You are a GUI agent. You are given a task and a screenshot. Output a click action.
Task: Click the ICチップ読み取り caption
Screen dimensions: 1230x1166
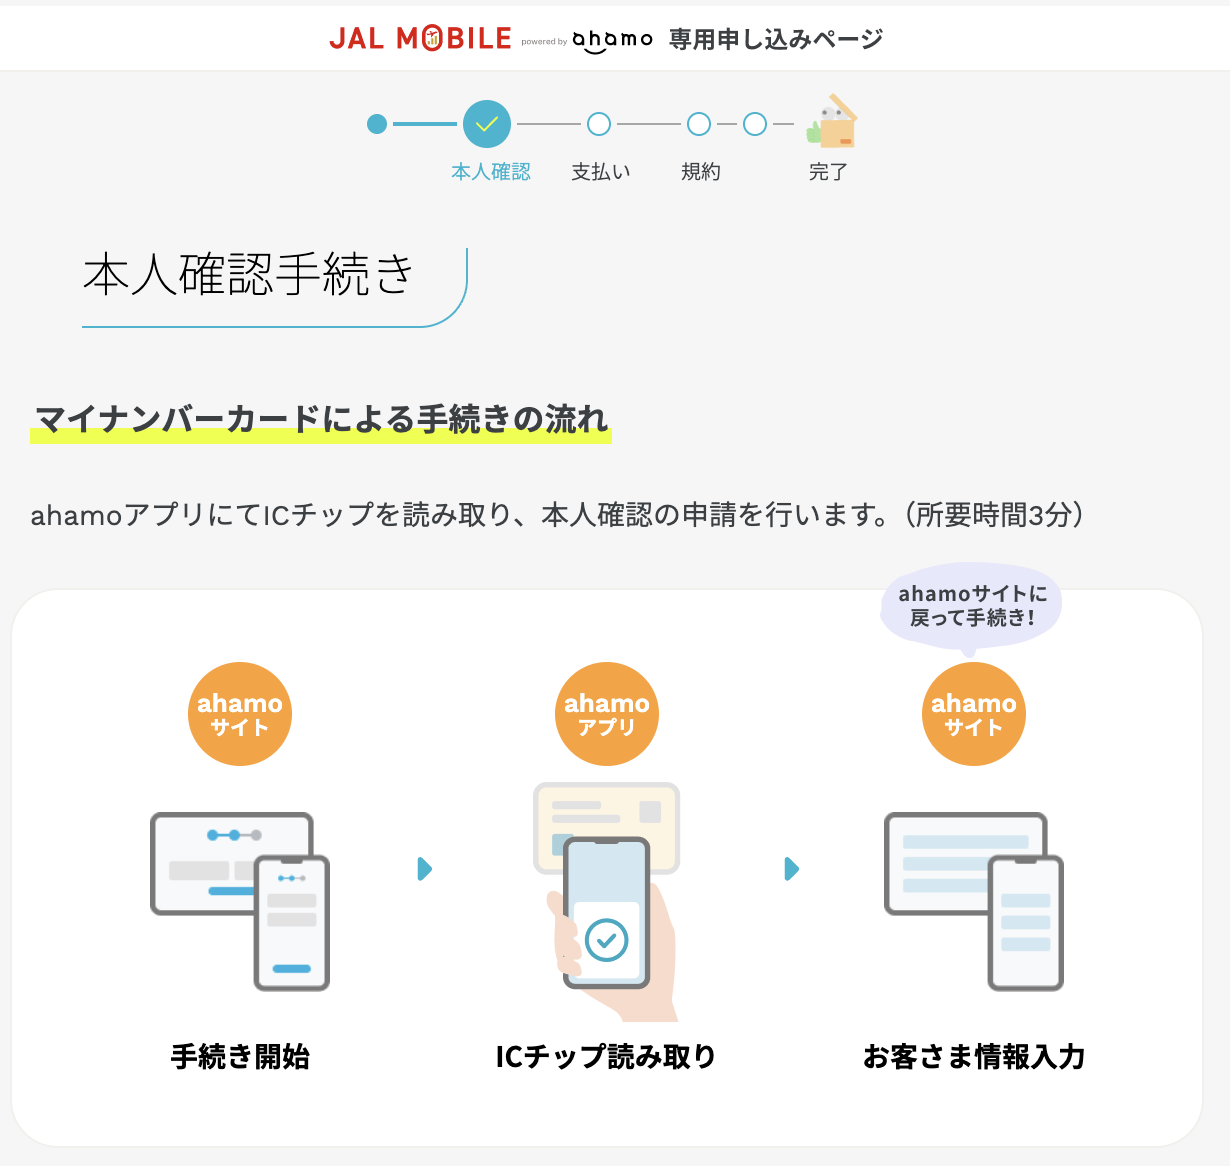pyautogui.click(x=606, y=1056)
